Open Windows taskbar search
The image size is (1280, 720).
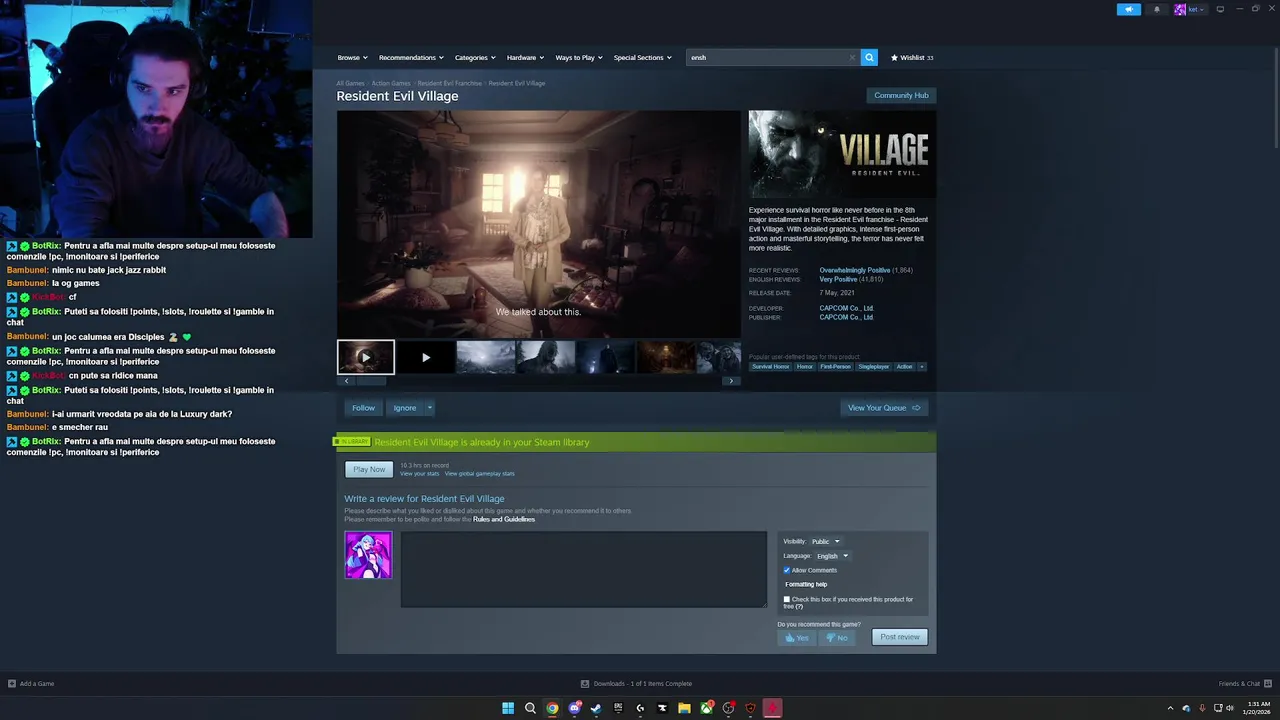530,708
